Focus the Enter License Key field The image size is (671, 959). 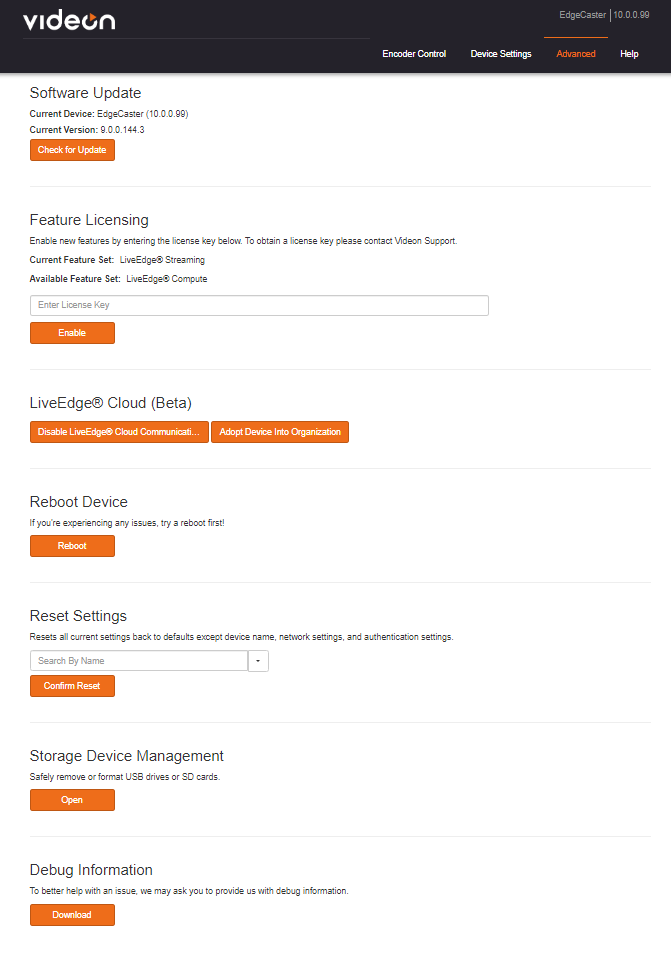259,305
